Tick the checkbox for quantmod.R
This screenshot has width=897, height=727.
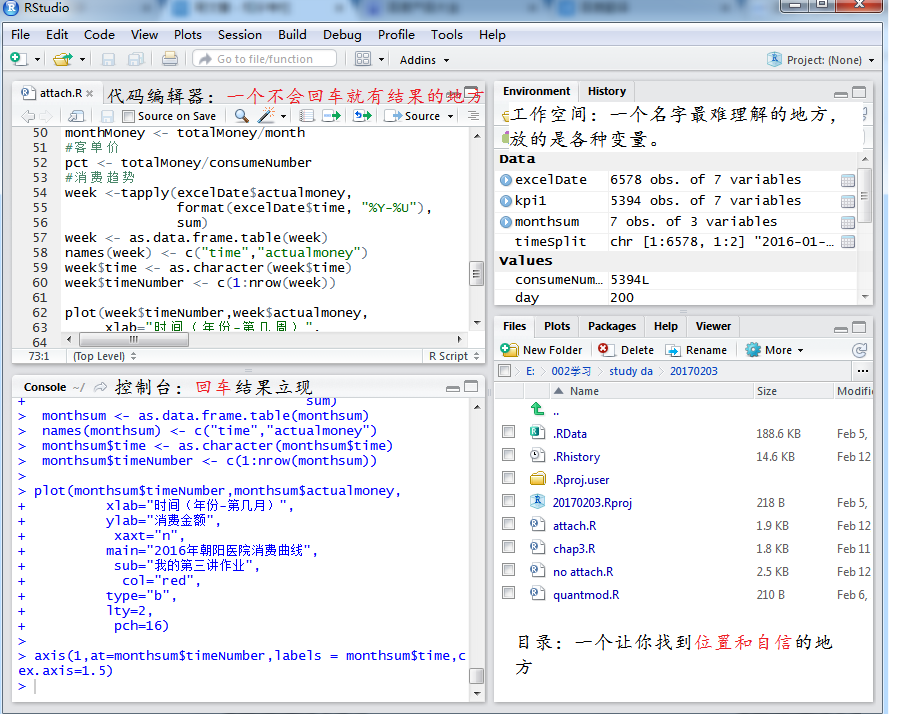pyautogui.click(x=509, y=594)
